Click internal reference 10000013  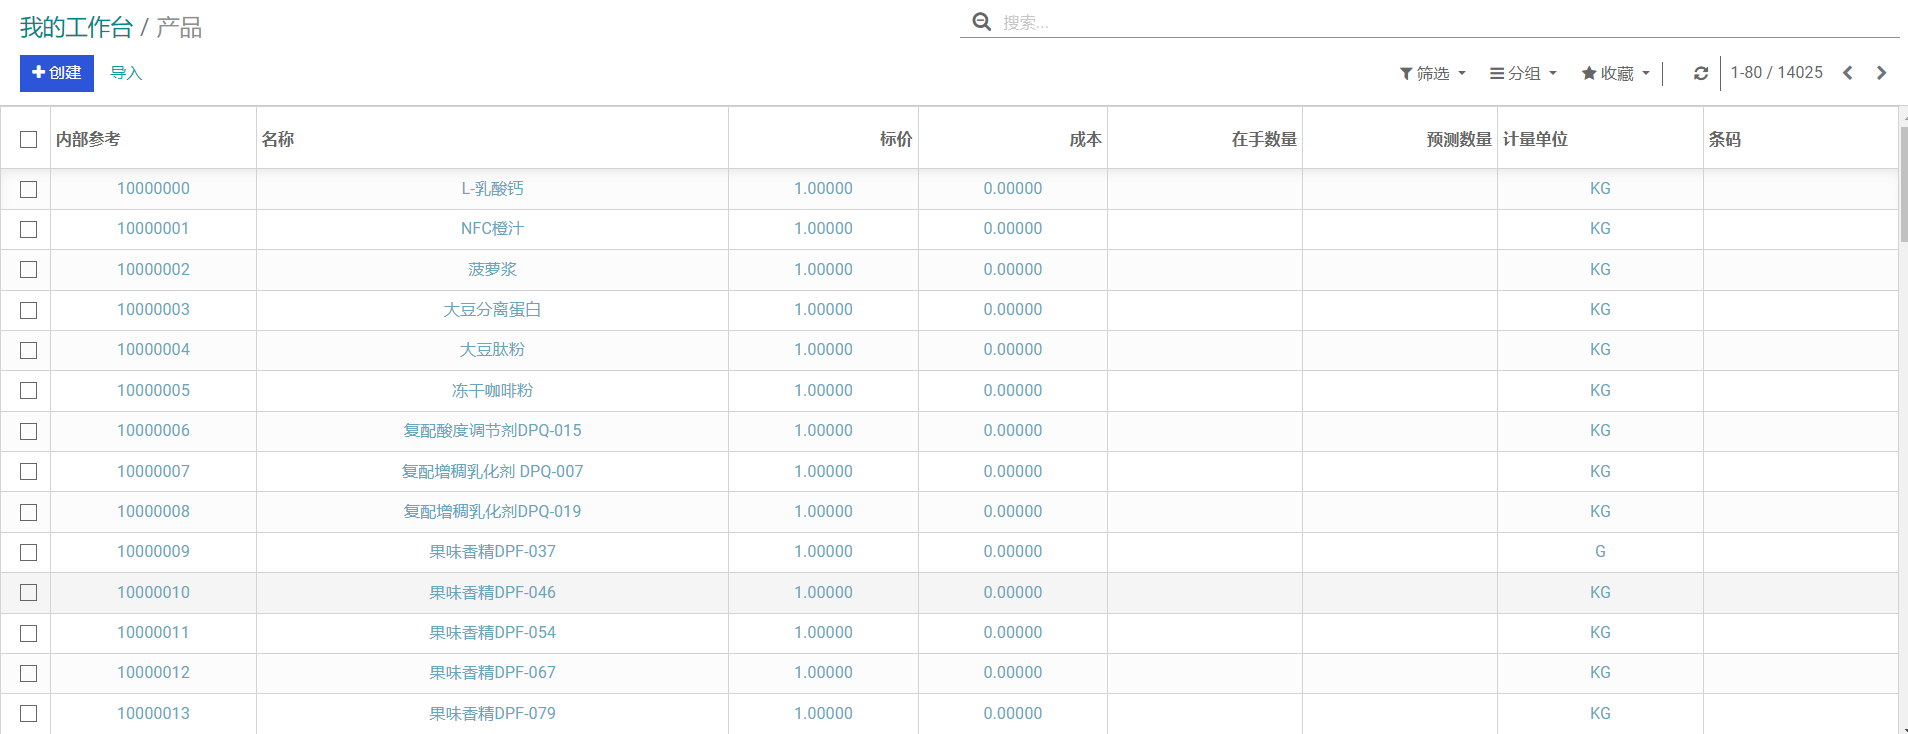pos(153,713)
